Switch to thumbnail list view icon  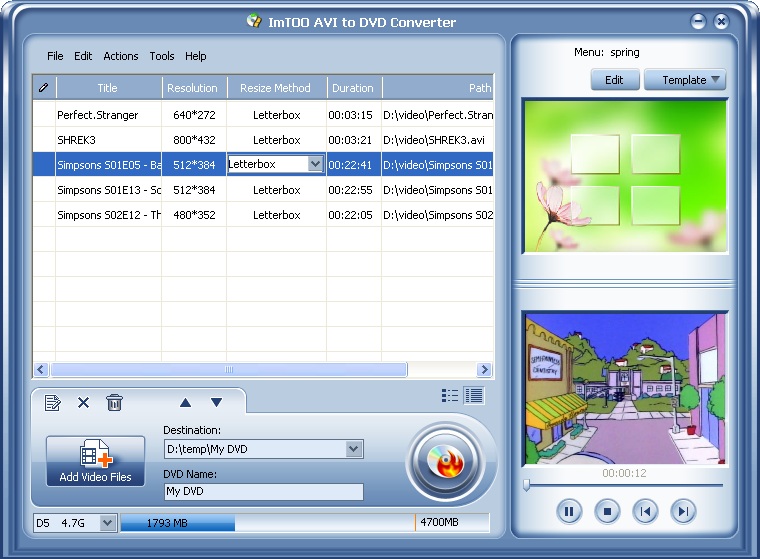pos(450,396)
